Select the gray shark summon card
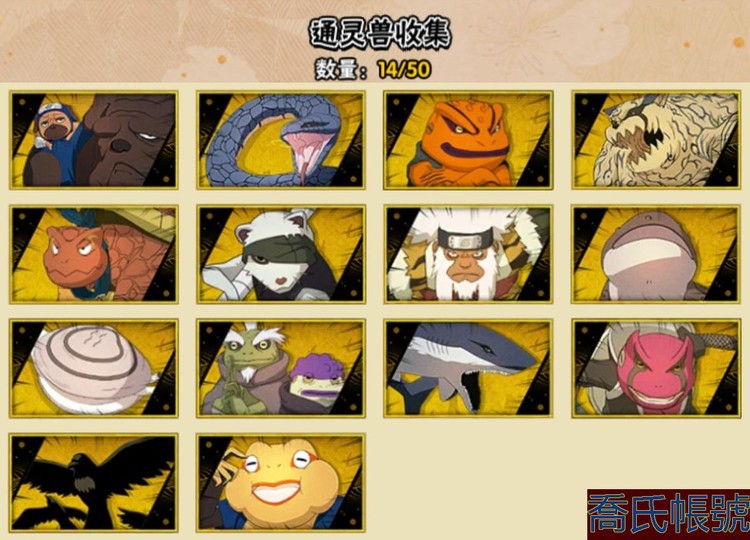The height and width of the screenshot is (540, 750). (x=468, y=368)
